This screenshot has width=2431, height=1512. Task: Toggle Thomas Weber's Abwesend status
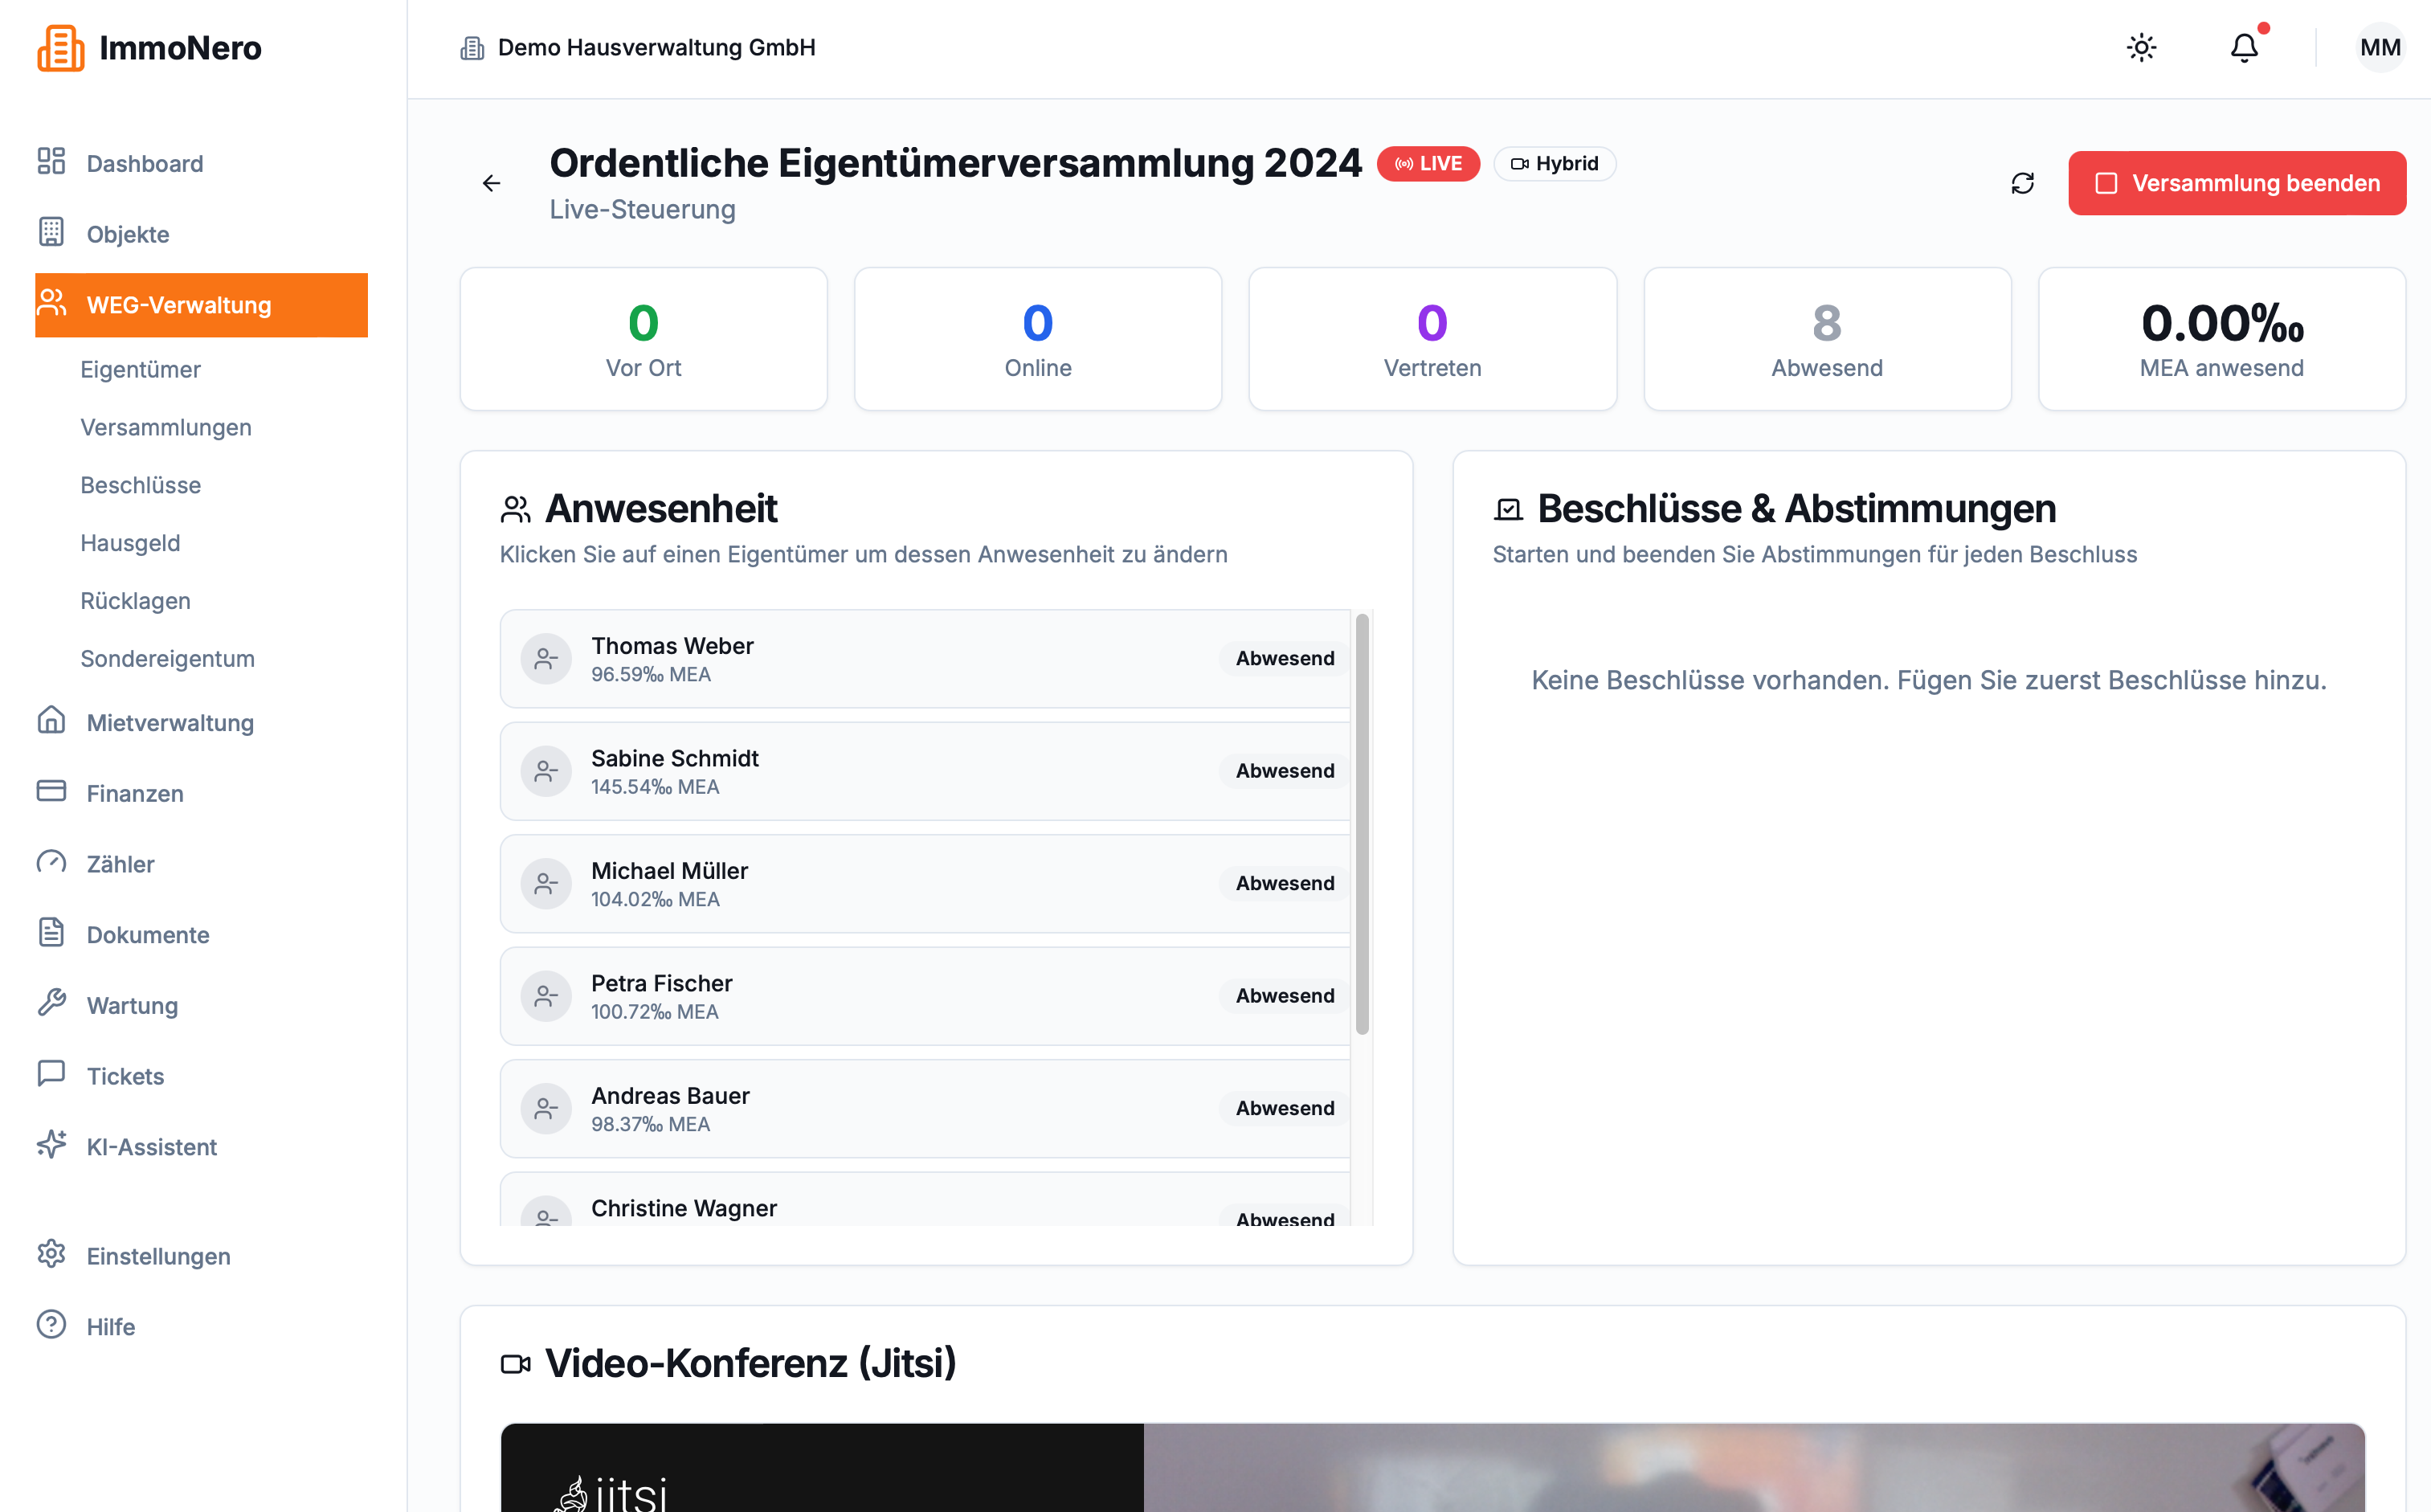[1285, 659]
